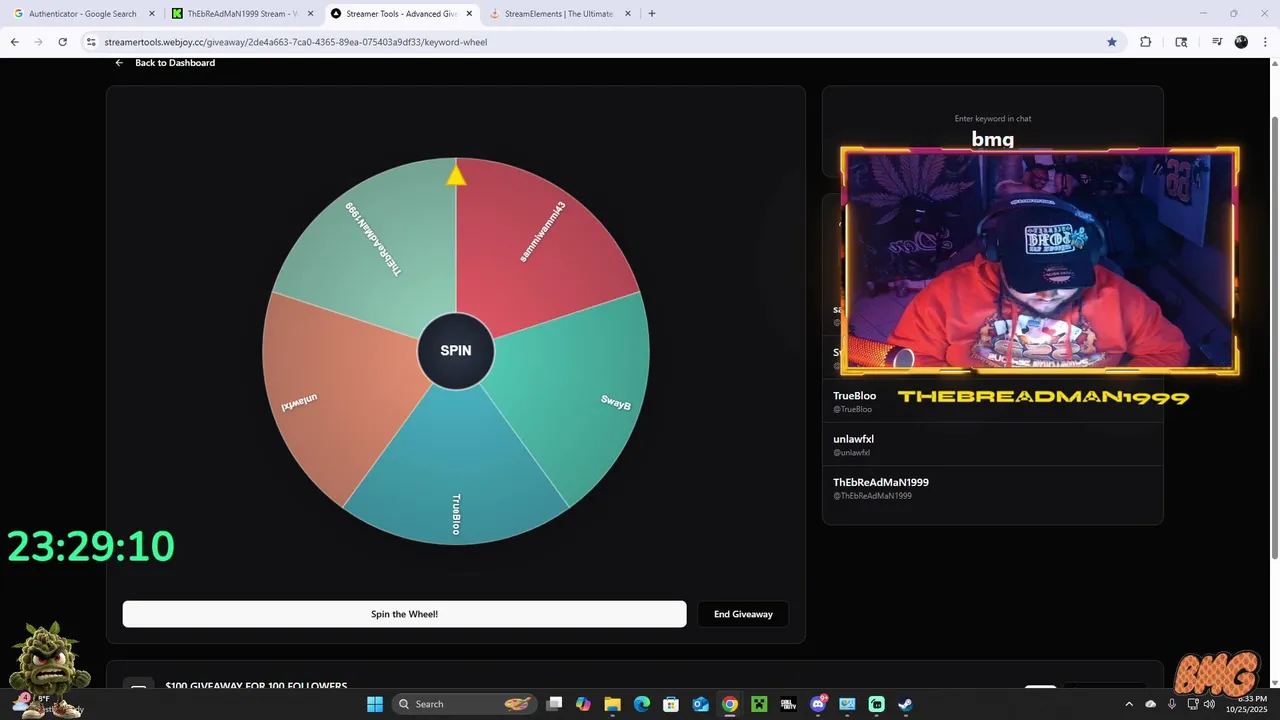Open the Chrome three-dot menu

click(x=1265, y=42)
